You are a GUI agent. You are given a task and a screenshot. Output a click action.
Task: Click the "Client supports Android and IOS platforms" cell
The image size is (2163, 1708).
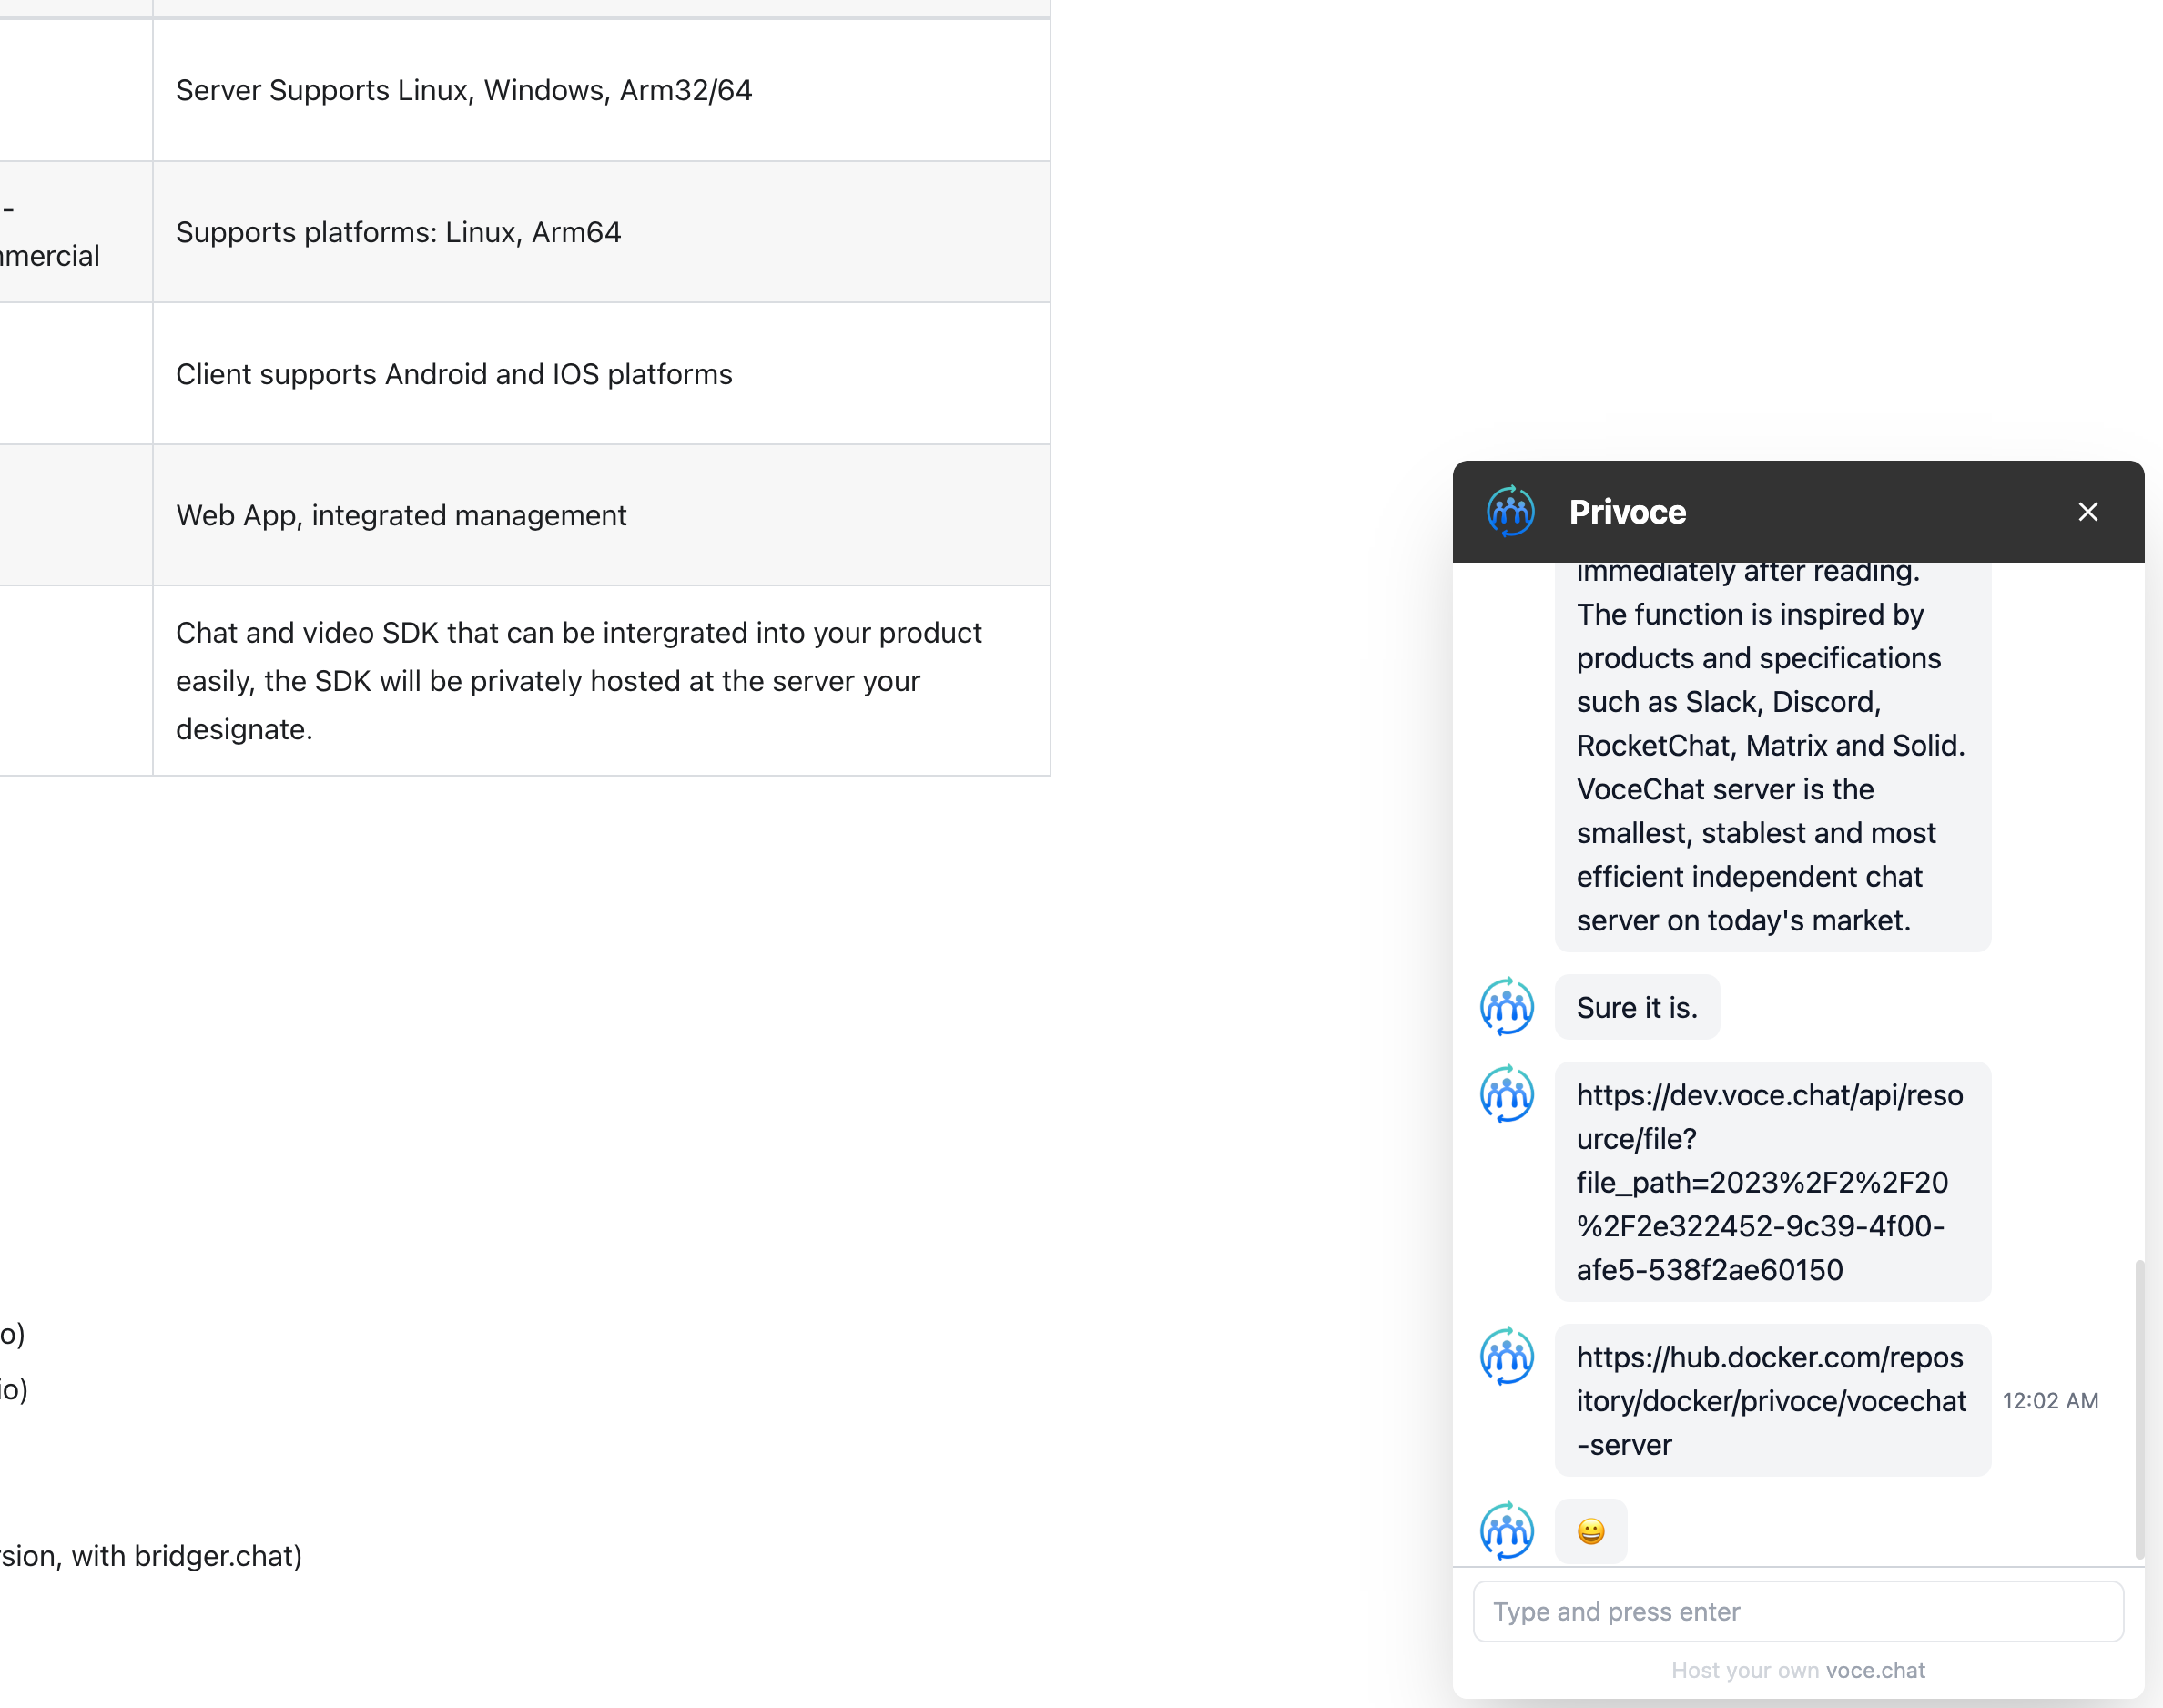[601, 374]
